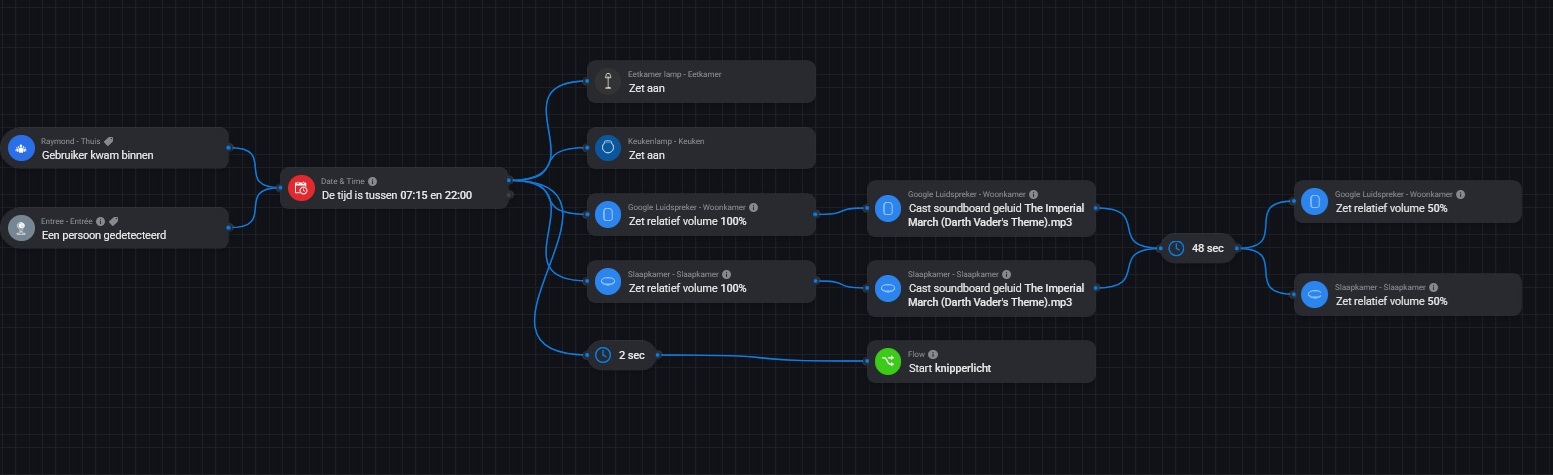The width and height of the screenshot is (1553, 475).
Task: Click the 'Eetkamer lamp - Eetkamer' header label
Action: pos(675,74)
